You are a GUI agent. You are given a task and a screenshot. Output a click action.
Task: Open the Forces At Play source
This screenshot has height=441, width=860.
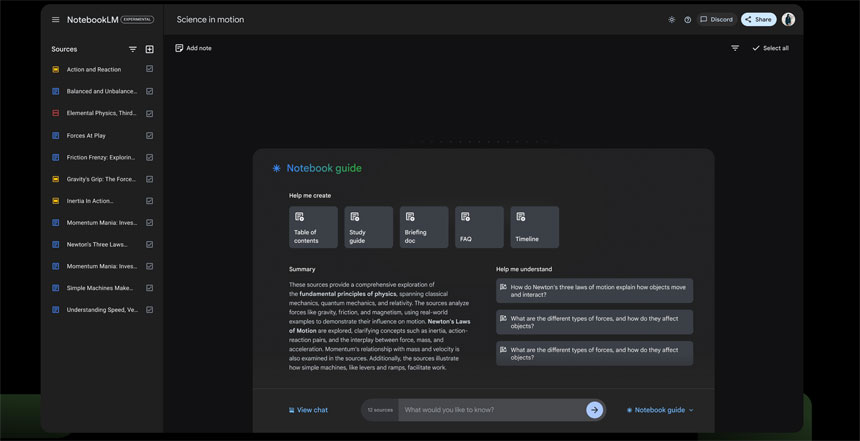click(86, 135)
